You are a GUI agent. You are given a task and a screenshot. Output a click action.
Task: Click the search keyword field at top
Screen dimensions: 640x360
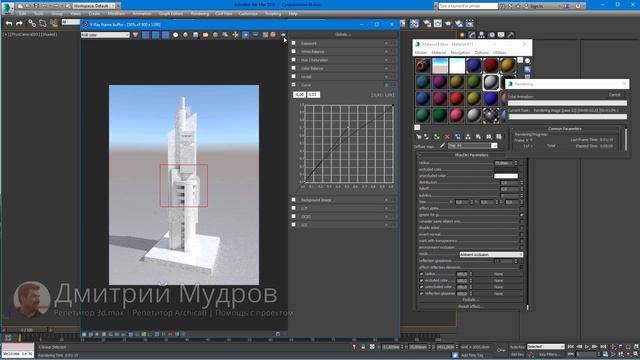point(468,6)
